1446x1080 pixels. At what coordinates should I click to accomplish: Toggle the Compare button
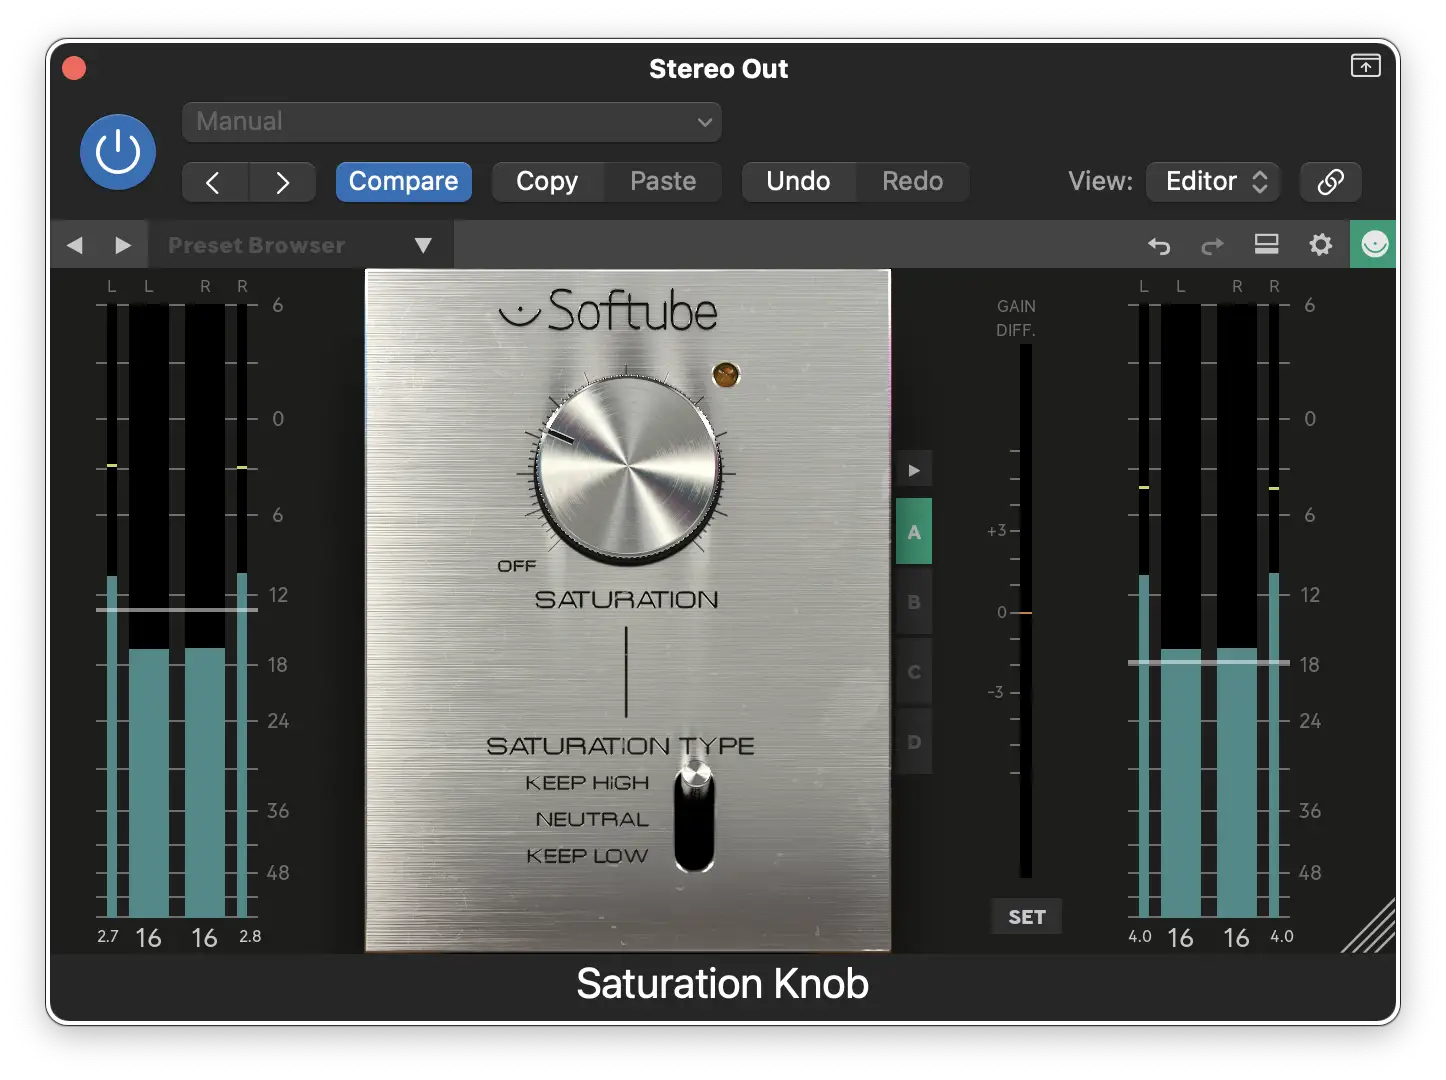403,182
